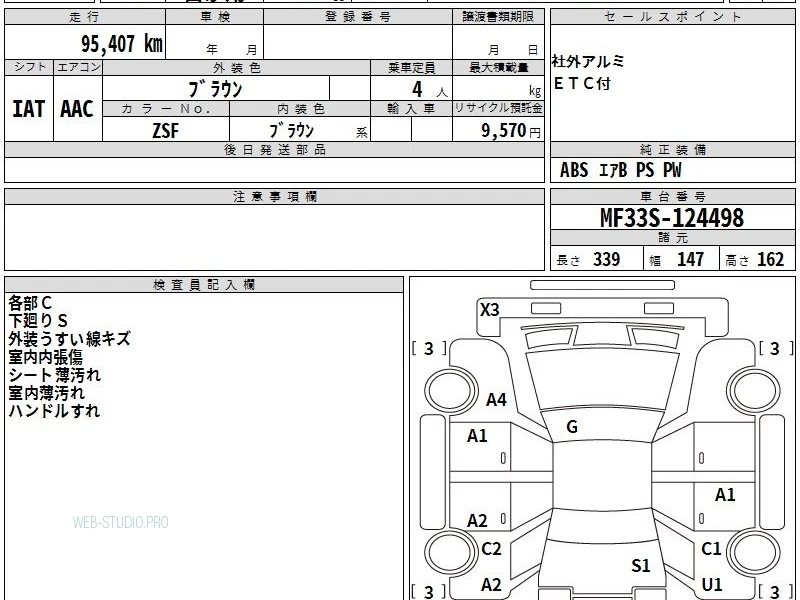
Task: Click the 下廻りS inspector note
Action: [38, 321]
